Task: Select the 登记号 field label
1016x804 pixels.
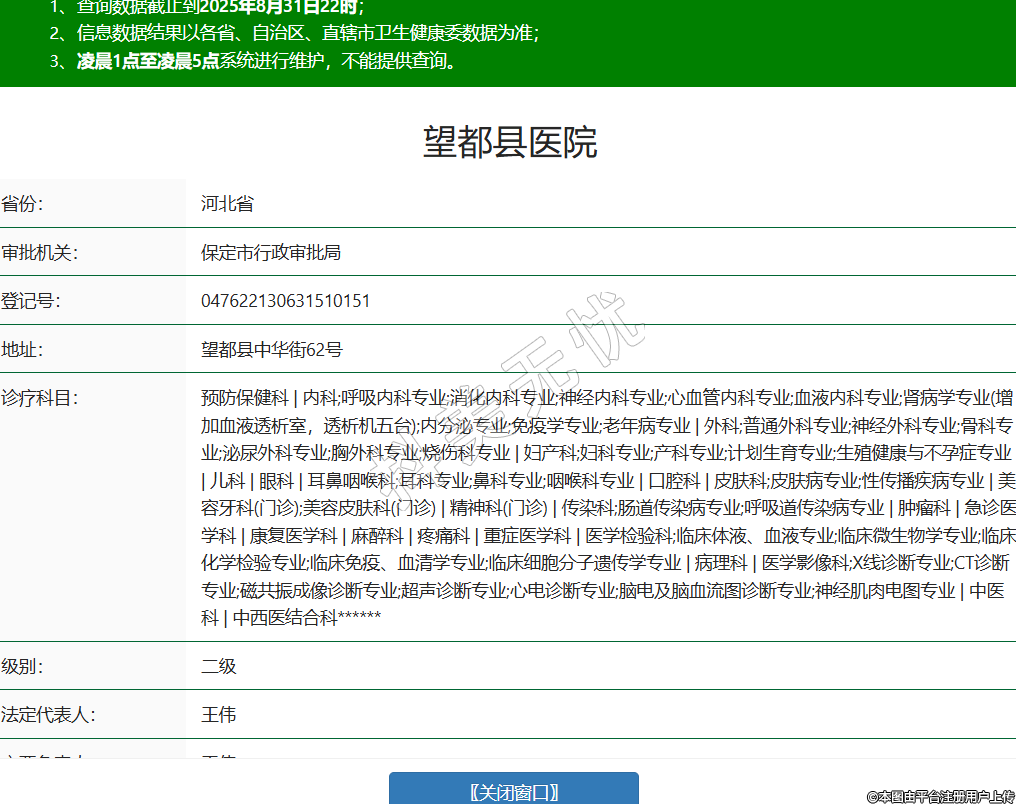Action: (x=32, y=301)
